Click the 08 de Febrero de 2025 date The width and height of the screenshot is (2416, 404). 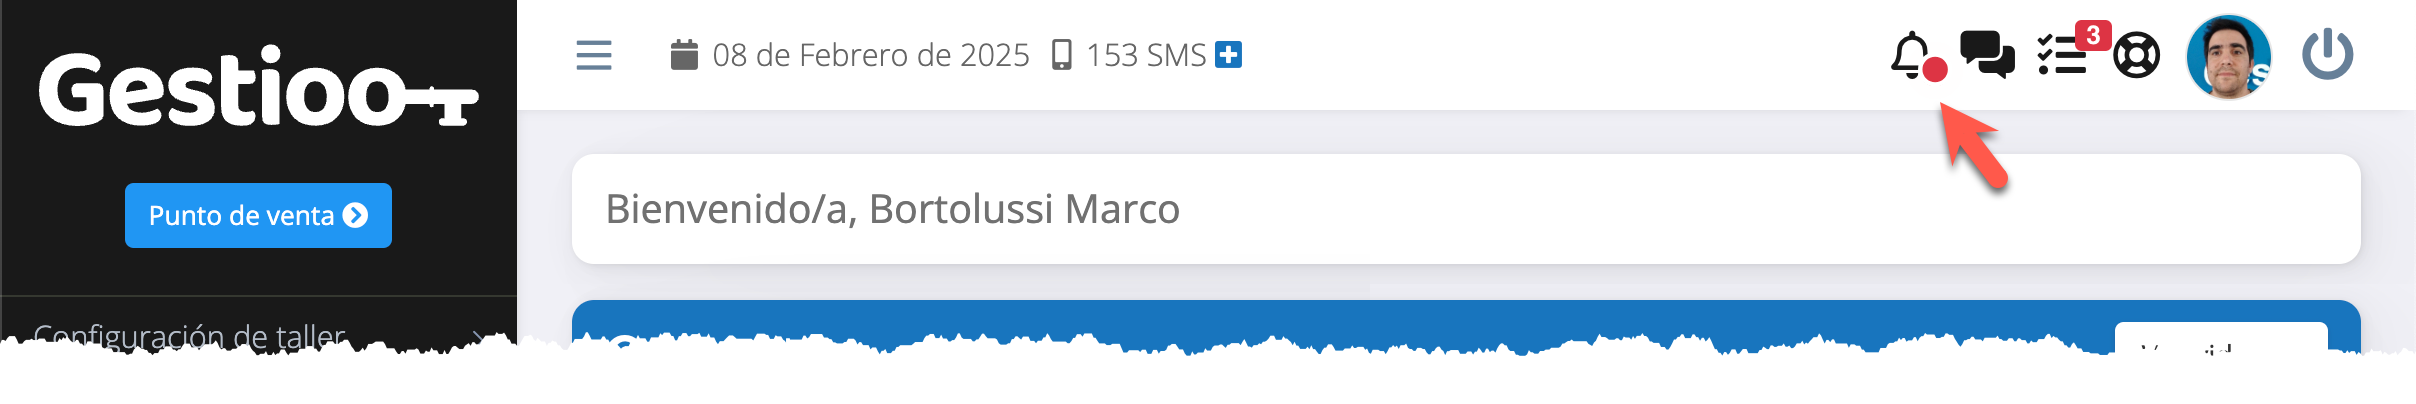coord(871,55)
